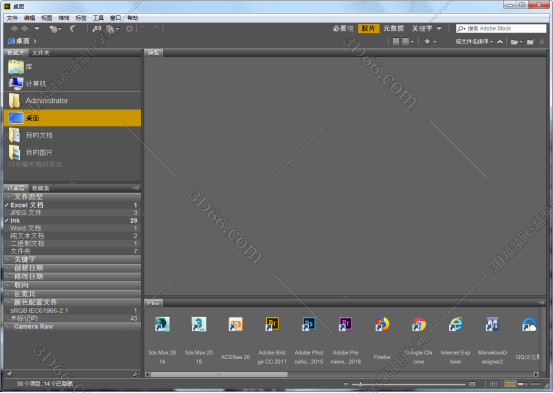Uncheck the Excel 文档 filter
Viewport: 553px width, 393px height.
72,205
